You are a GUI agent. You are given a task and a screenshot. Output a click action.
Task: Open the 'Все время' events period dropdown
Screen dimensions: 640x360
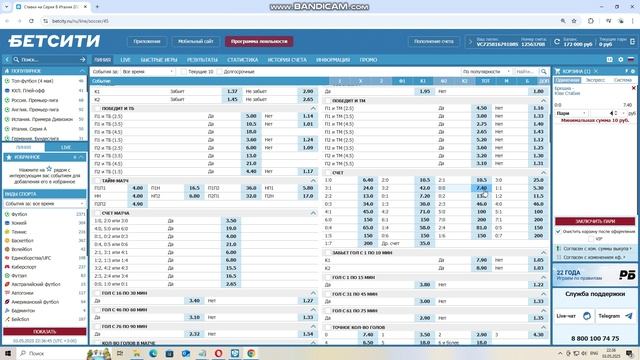(148, 71)
